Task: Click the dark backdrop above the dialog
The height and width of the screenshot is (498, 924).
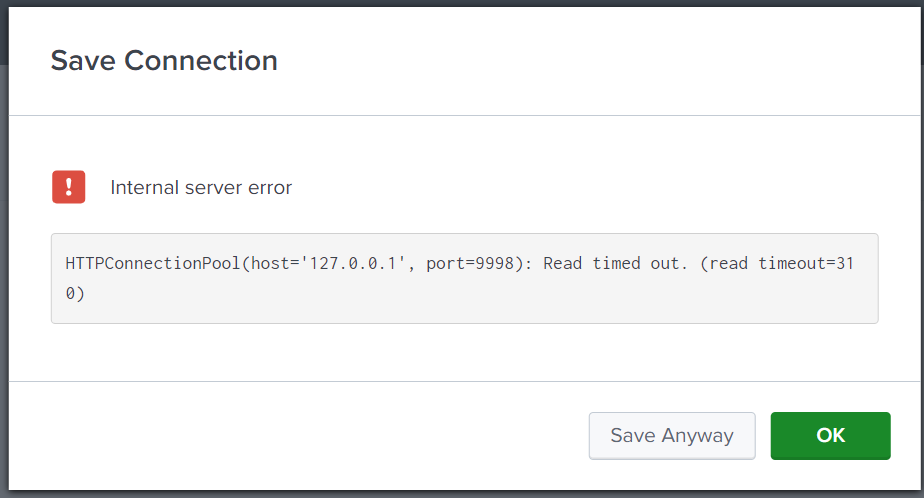Action: point(462,3)
